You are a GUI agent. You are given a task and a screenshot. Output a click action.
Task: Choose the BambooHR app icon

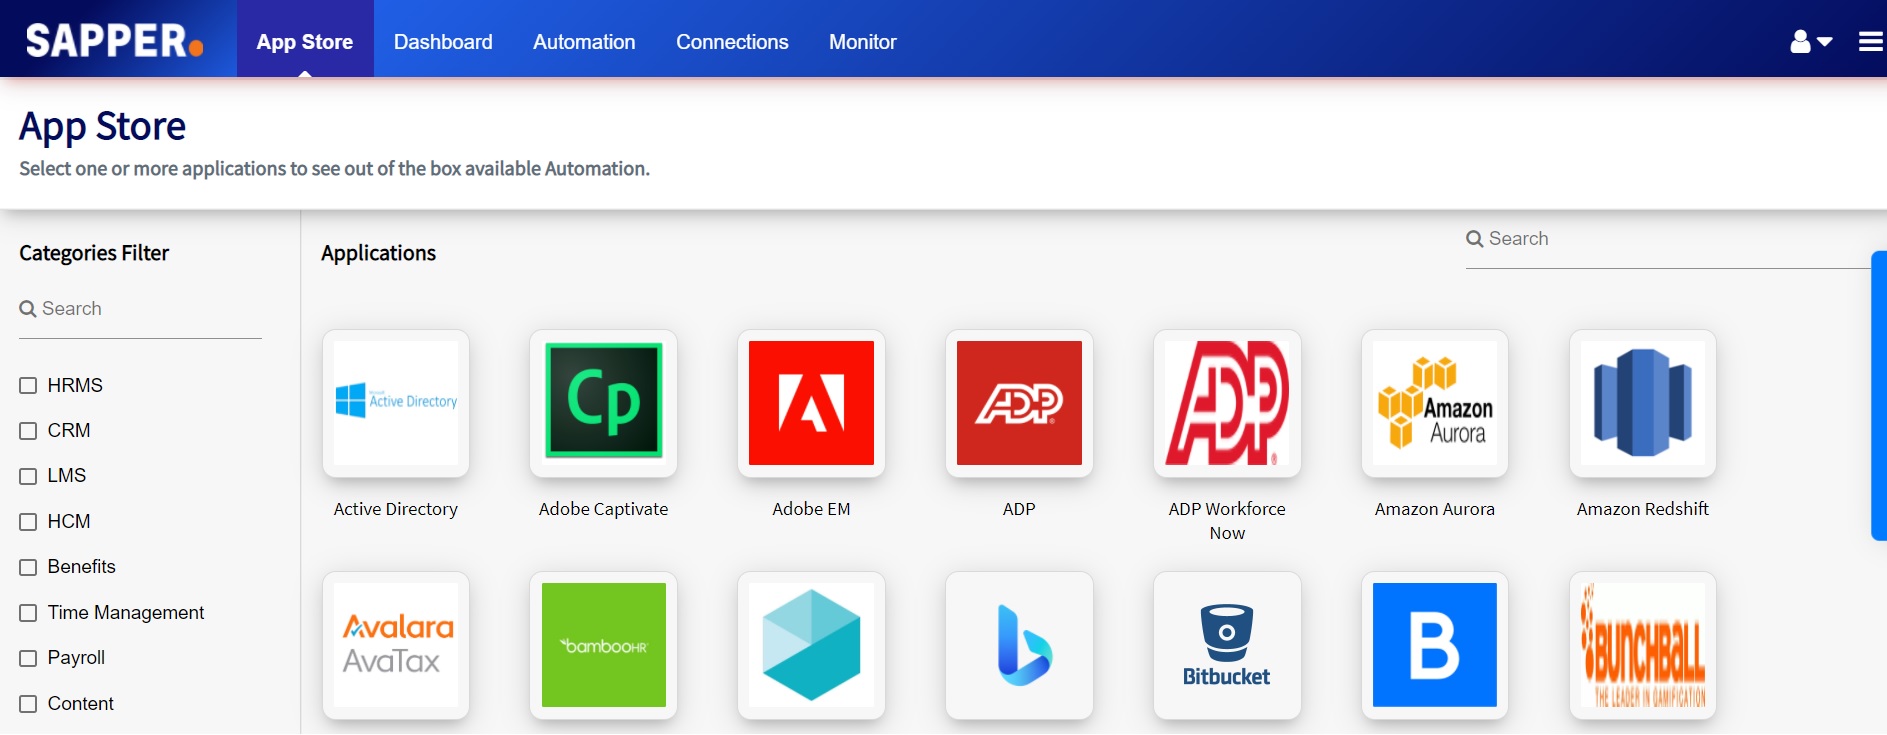[604, 645]
